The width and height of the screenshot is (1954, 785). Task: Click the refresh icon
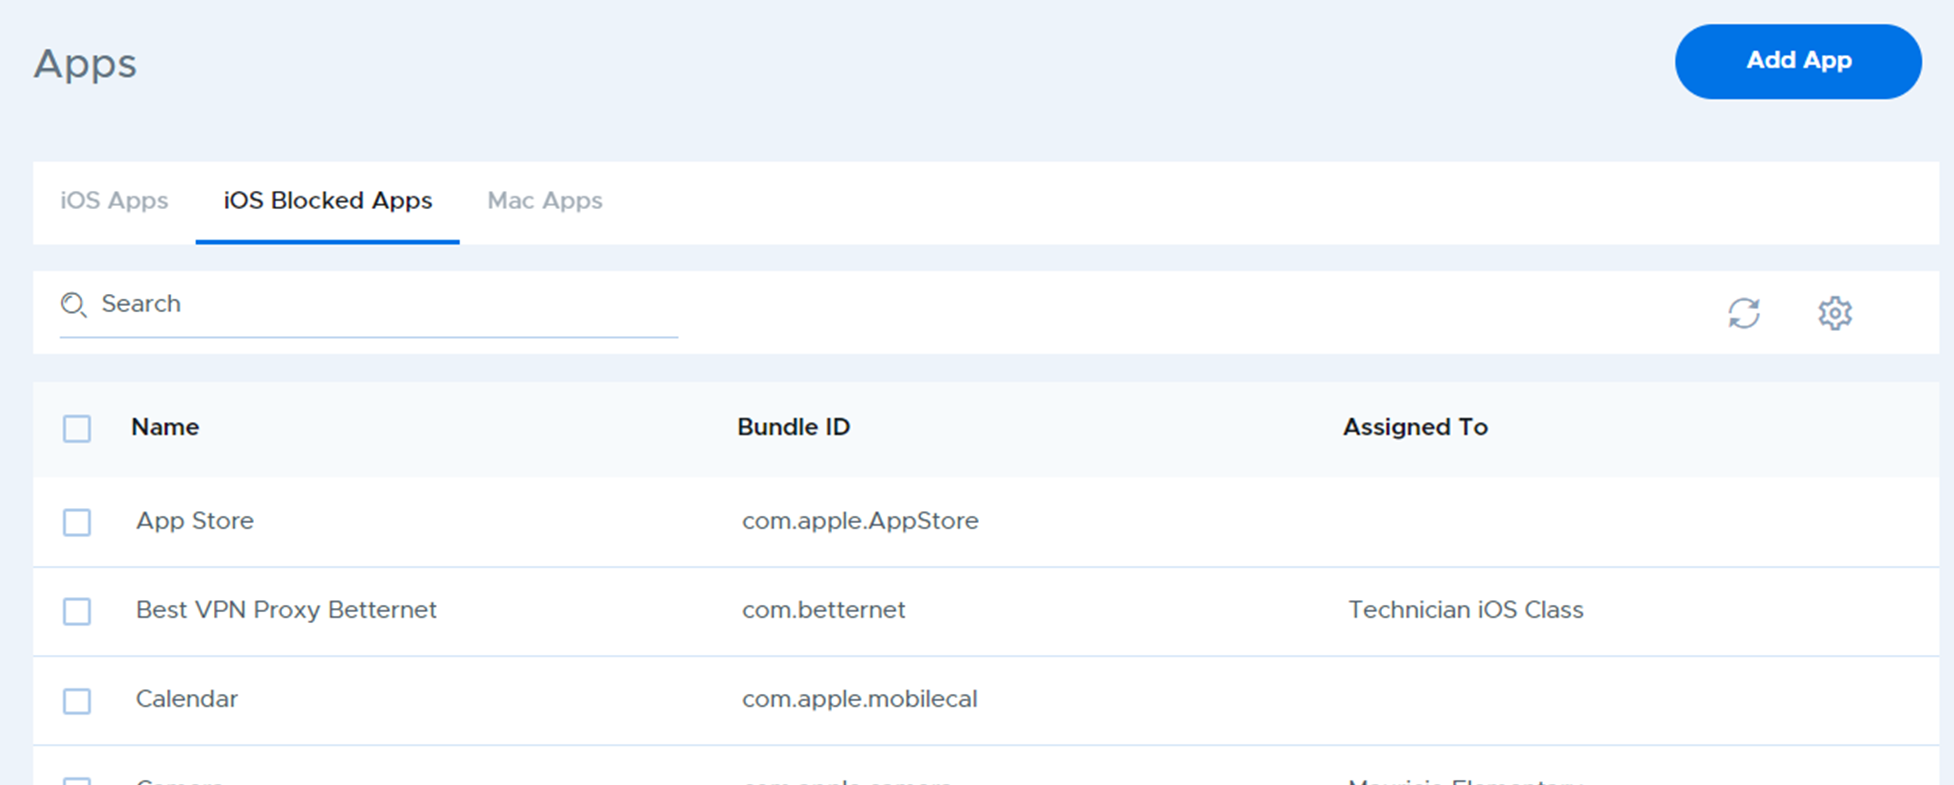(1744, 313)
